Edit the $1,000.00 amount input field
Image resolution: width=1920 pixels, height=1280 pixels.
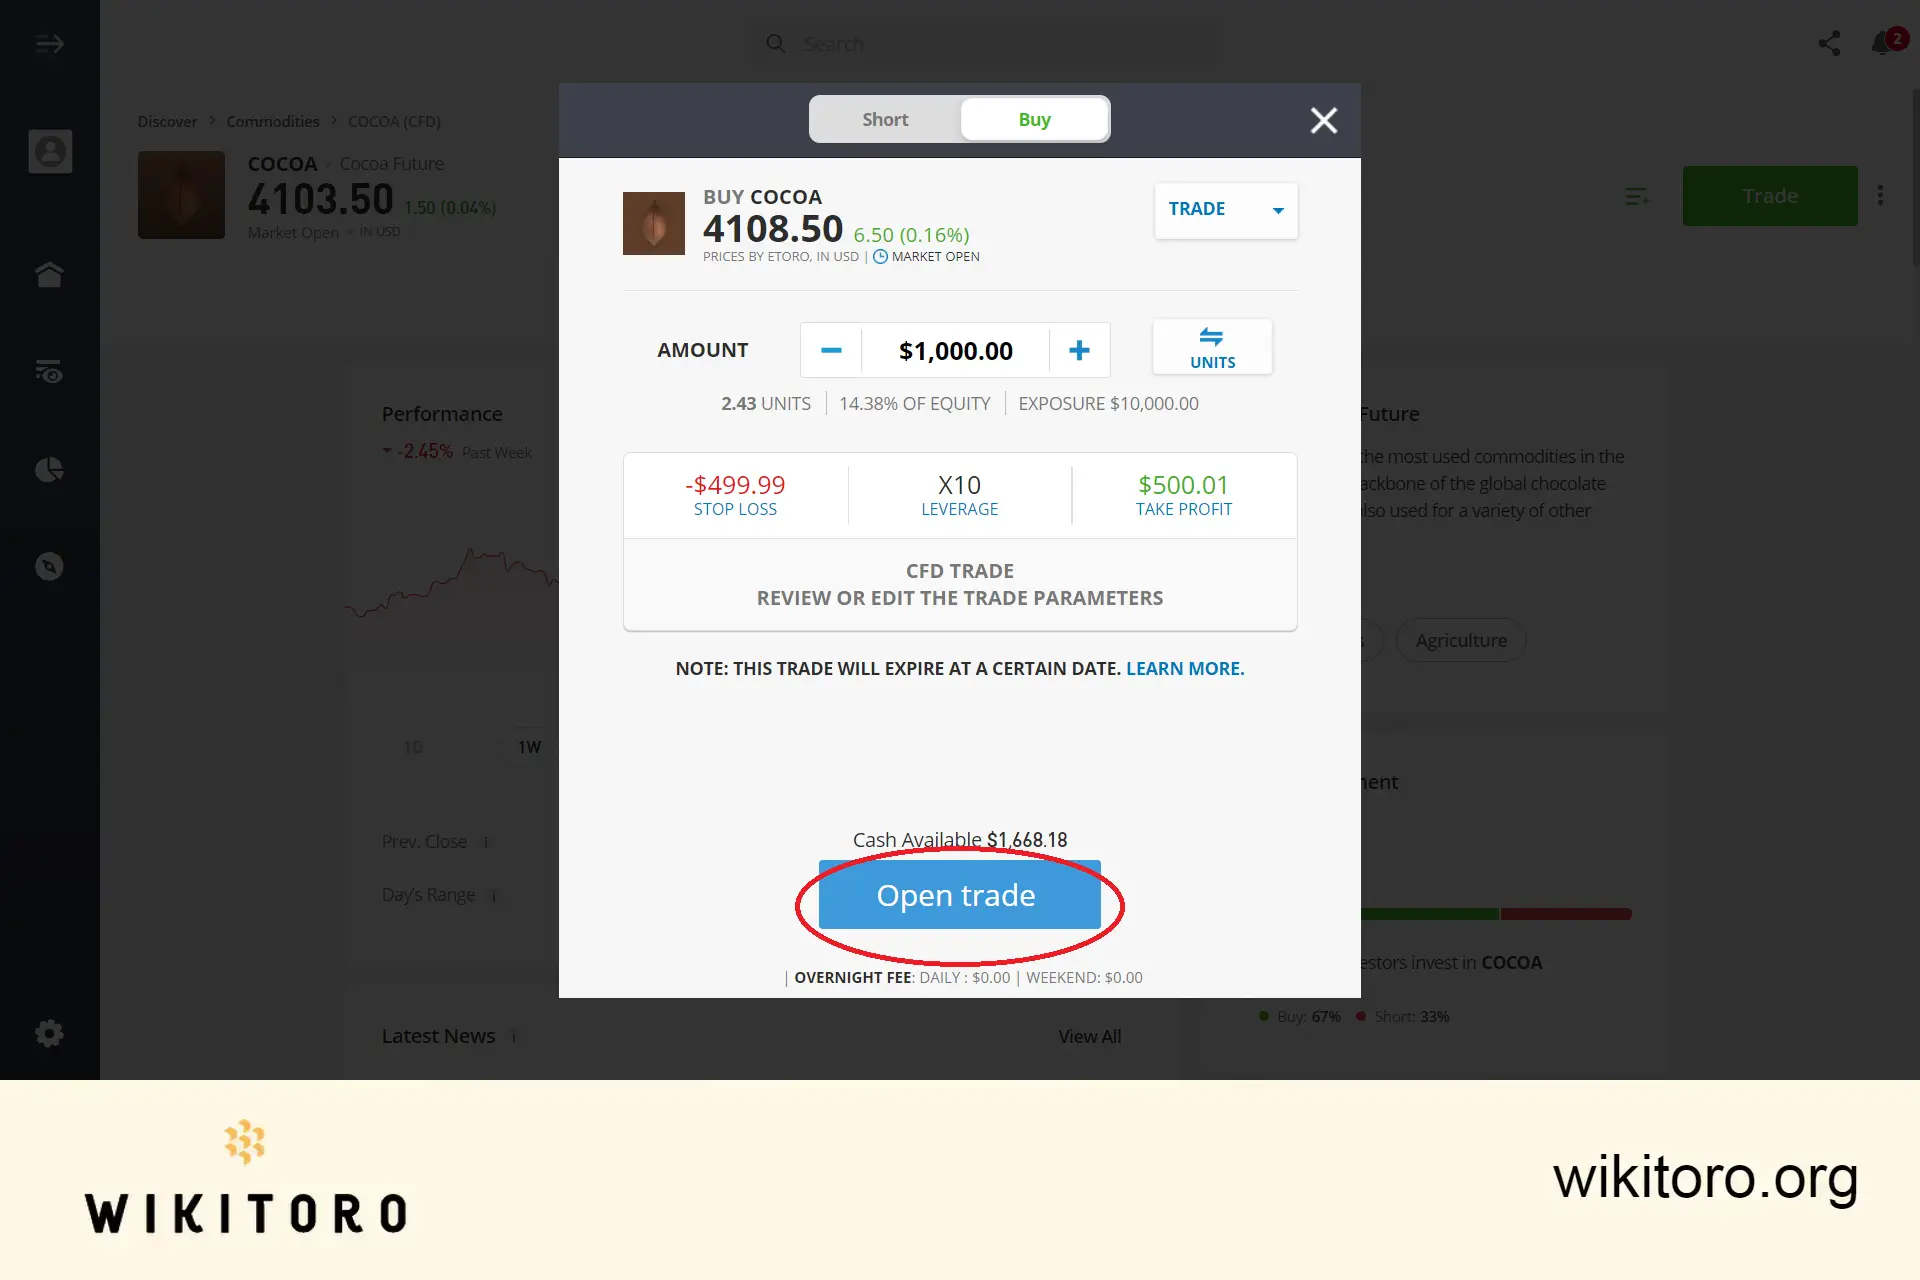click(956, 350)
